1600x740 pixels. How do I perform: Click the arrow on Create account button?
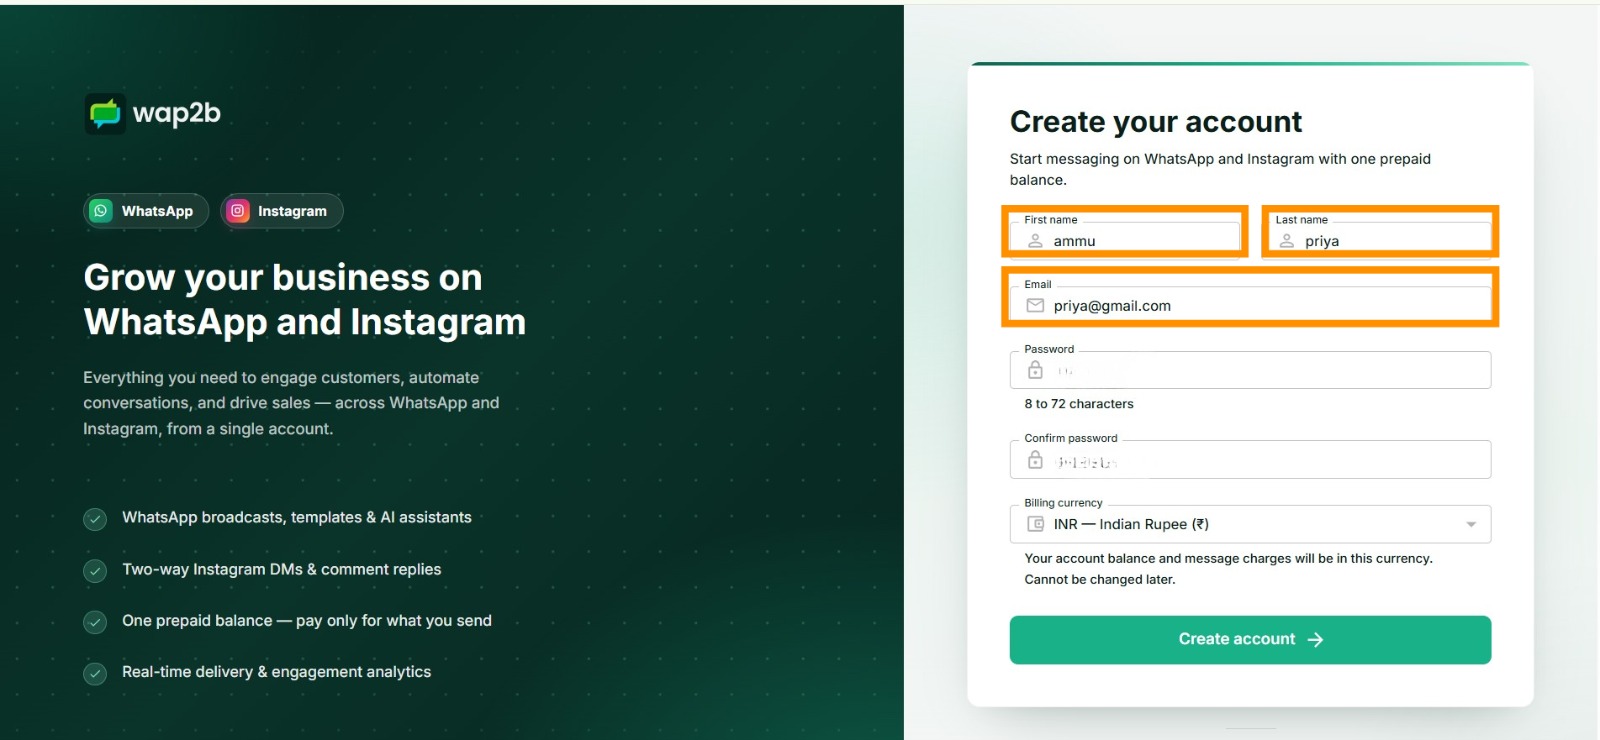pyautogui.click(x=1316, y=640)
